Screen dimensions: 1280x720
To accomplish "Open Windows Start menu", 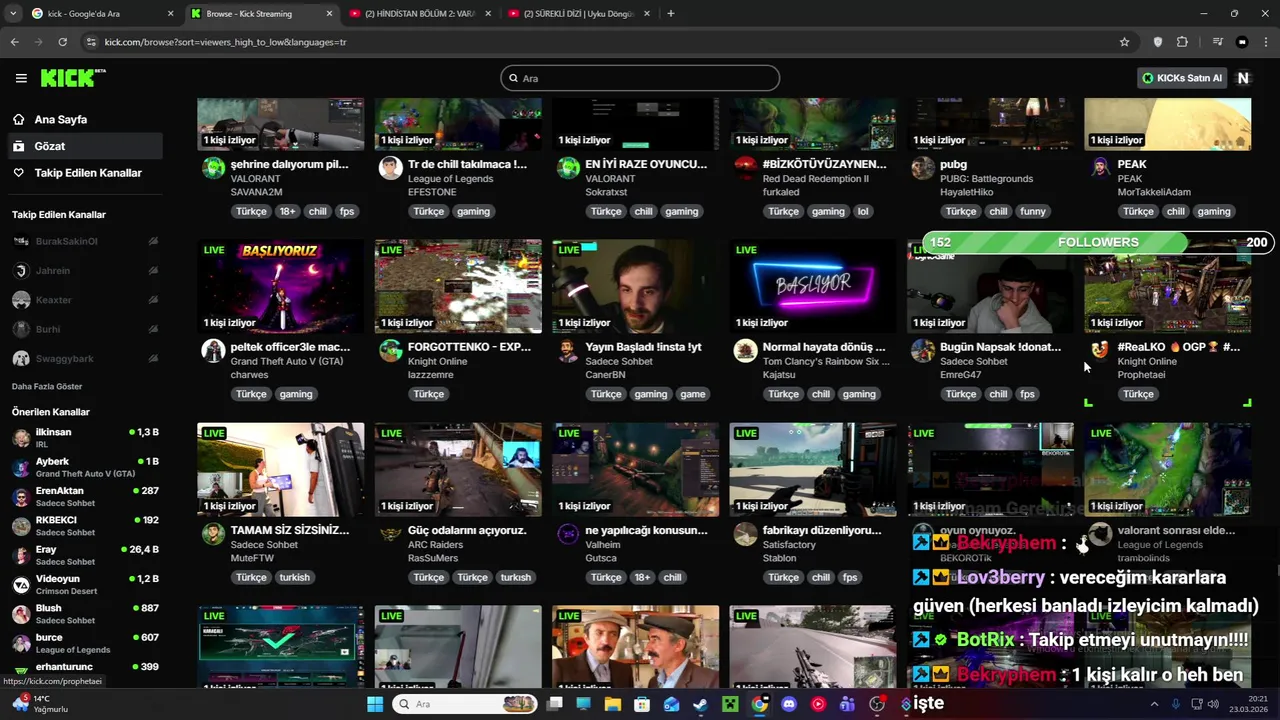I will [375, 704].
